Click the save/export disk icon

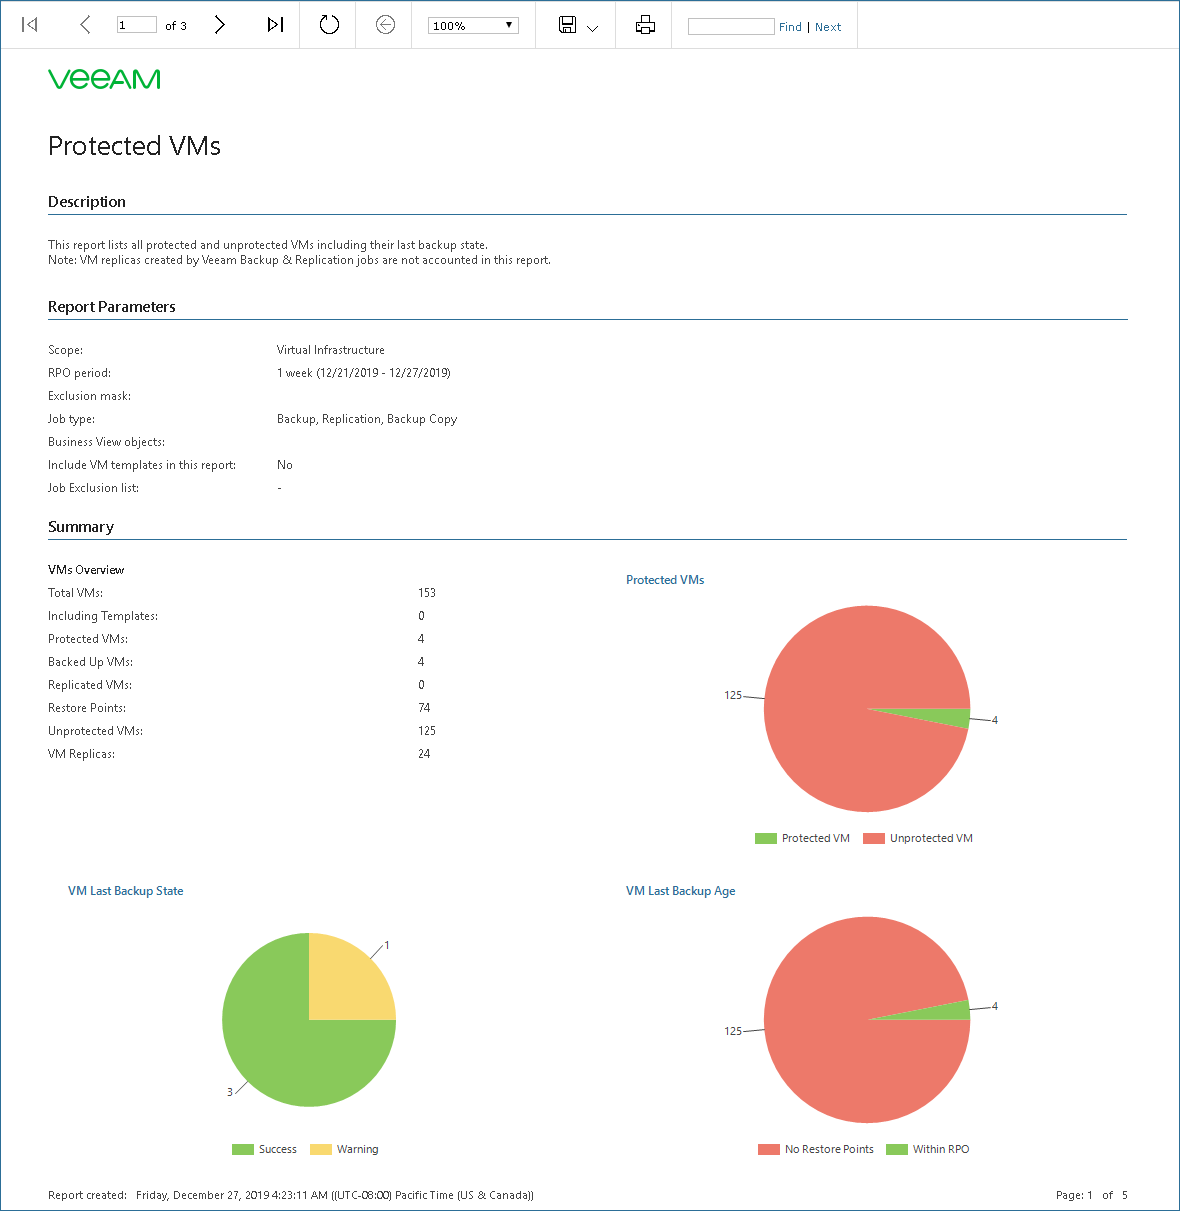[x=567, y=25]
